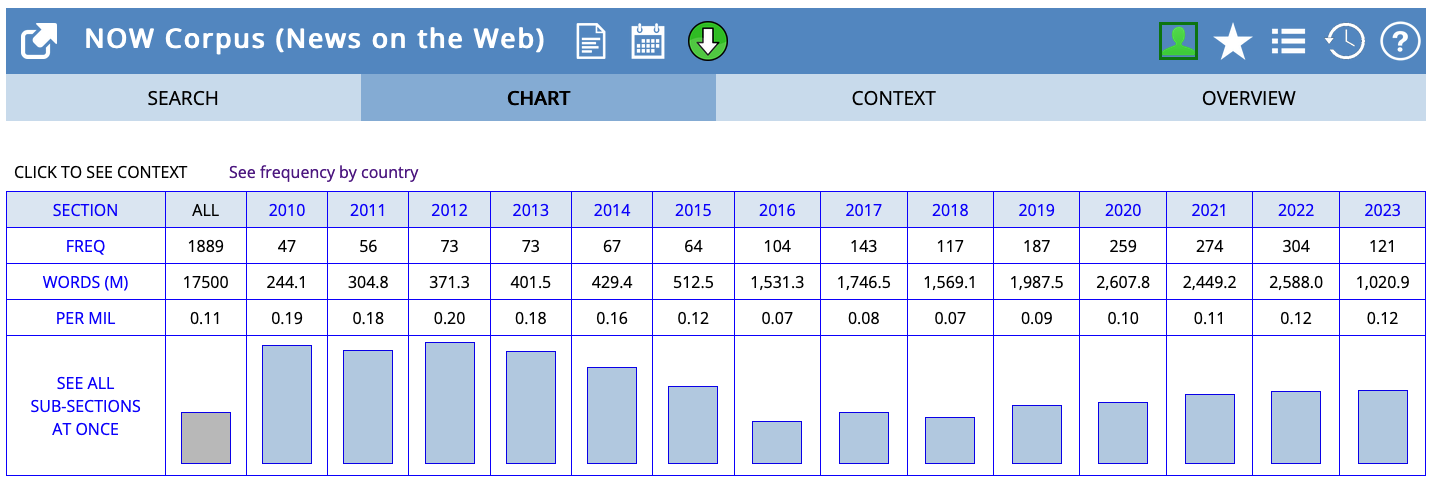Click the star favorites icon
Viewport: 1433px width, 487px height.
(1232, 41)
